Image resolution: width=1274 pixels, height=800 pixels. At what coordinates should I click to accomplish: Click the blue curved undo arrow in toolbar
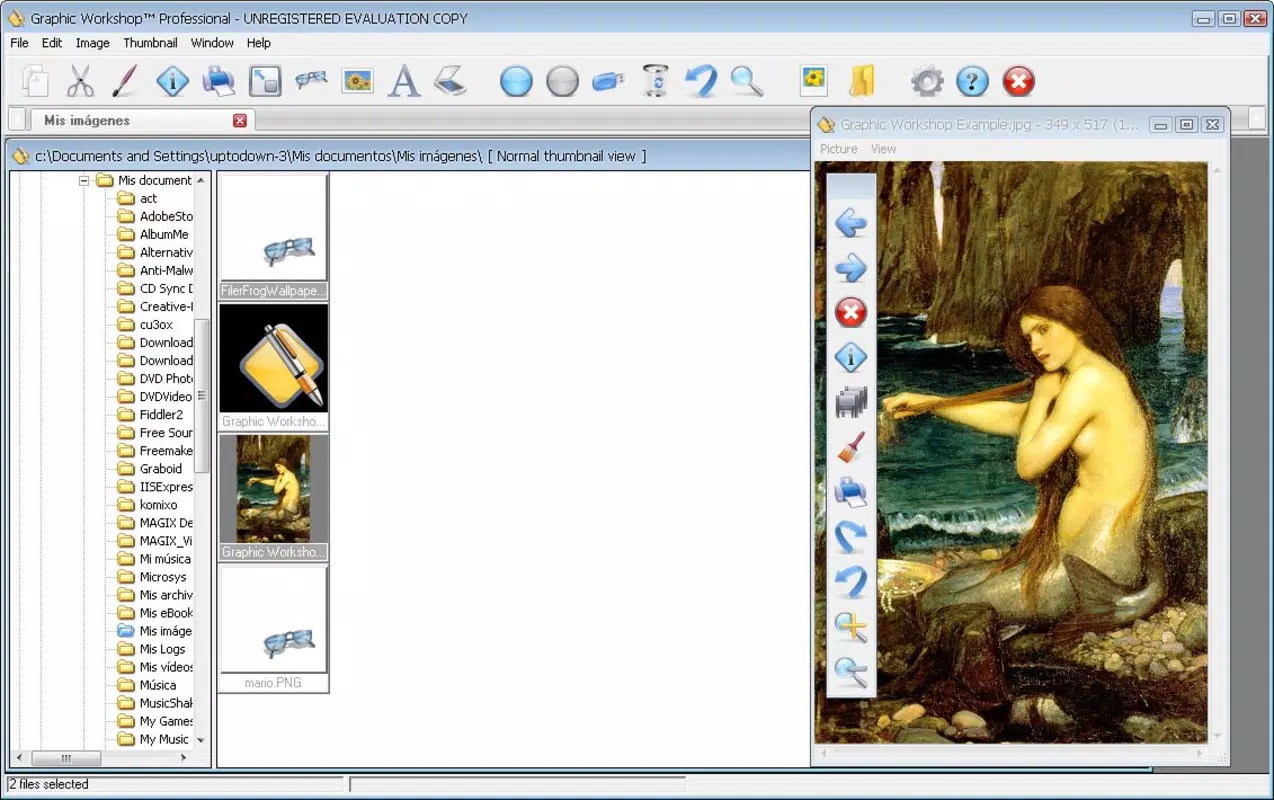pyautogui.click(x=701, y=81)
